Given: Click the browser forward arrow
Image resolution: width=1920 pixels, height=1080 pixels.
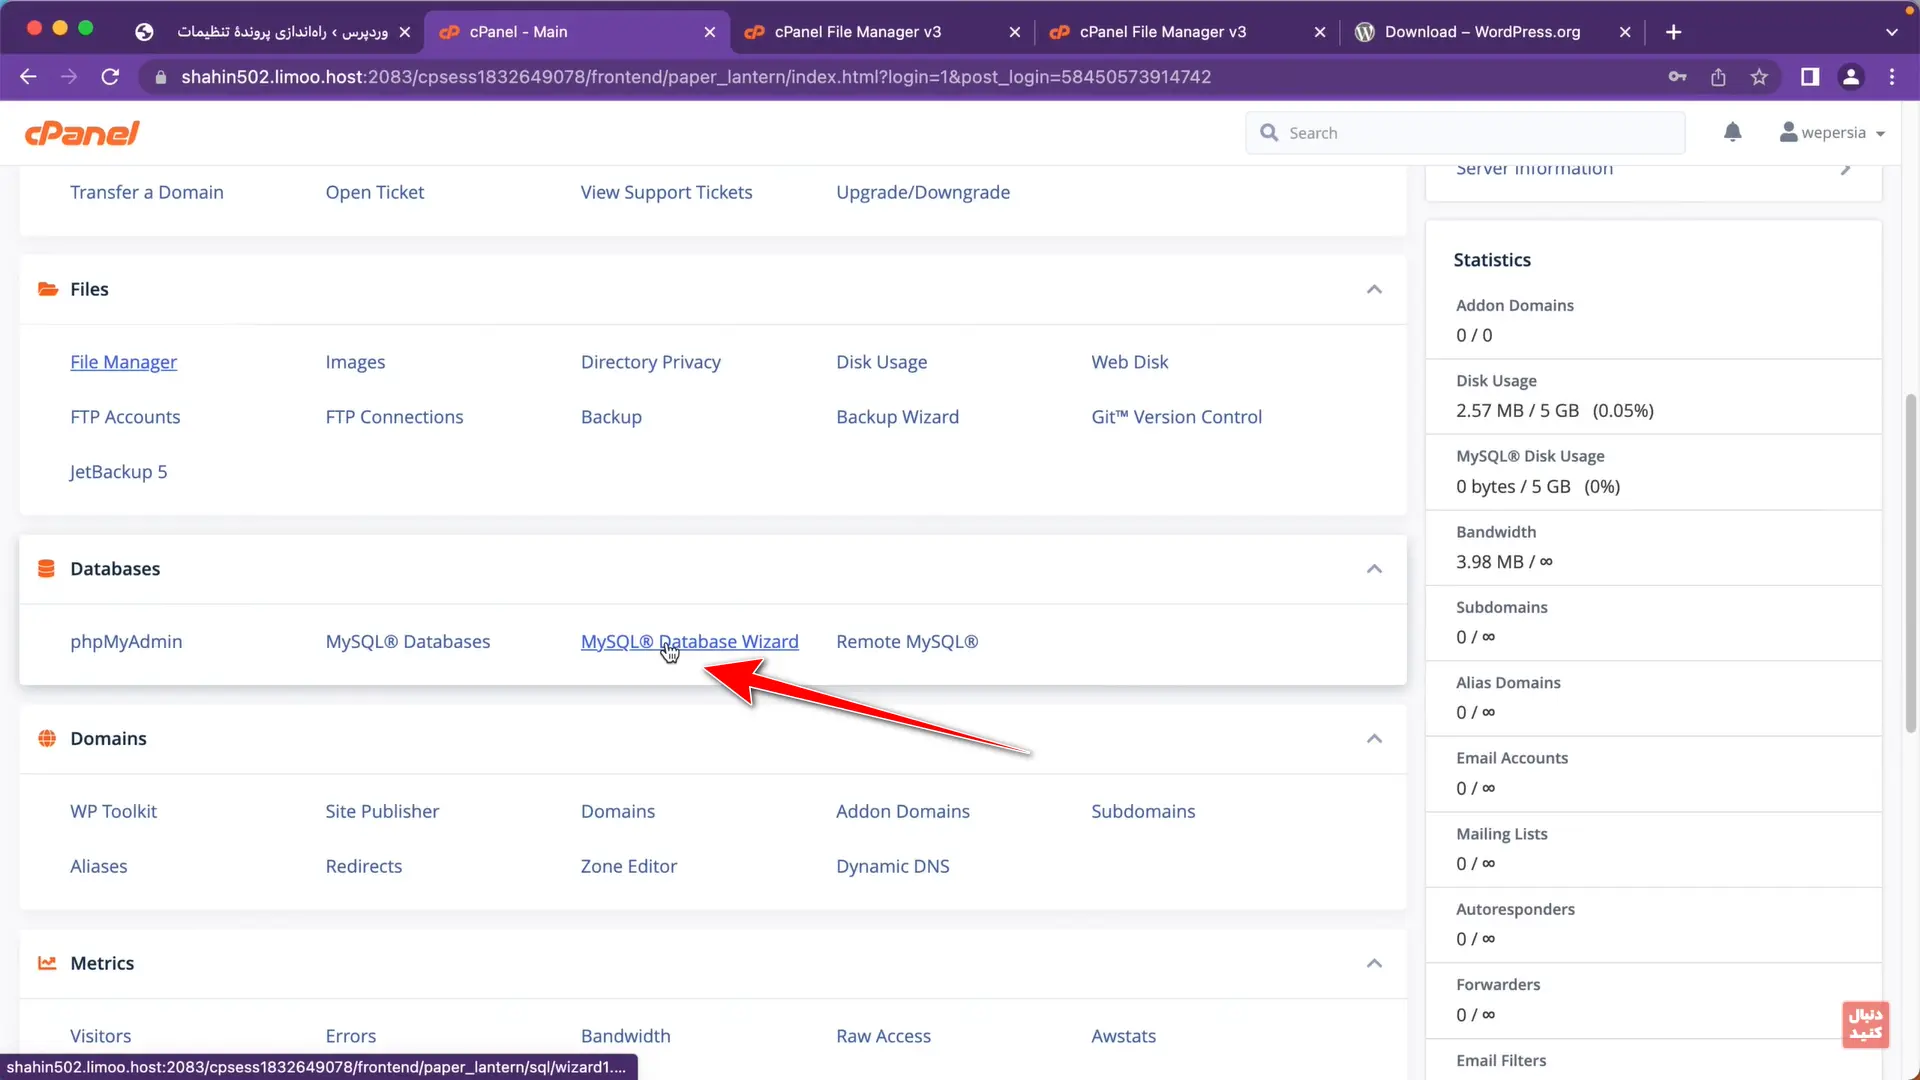Looking at the screenshot, I should tap(69, 77).
